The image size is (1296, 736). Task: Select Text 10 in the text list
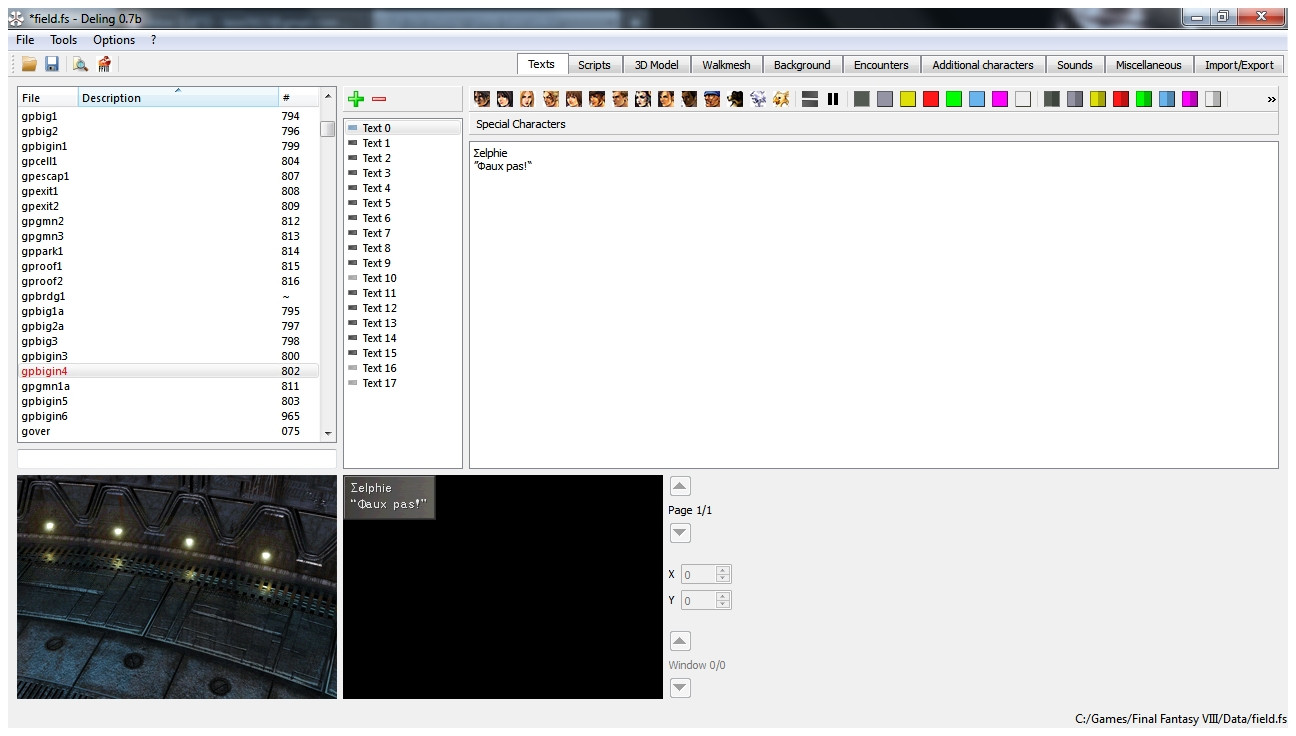[402, 278]
